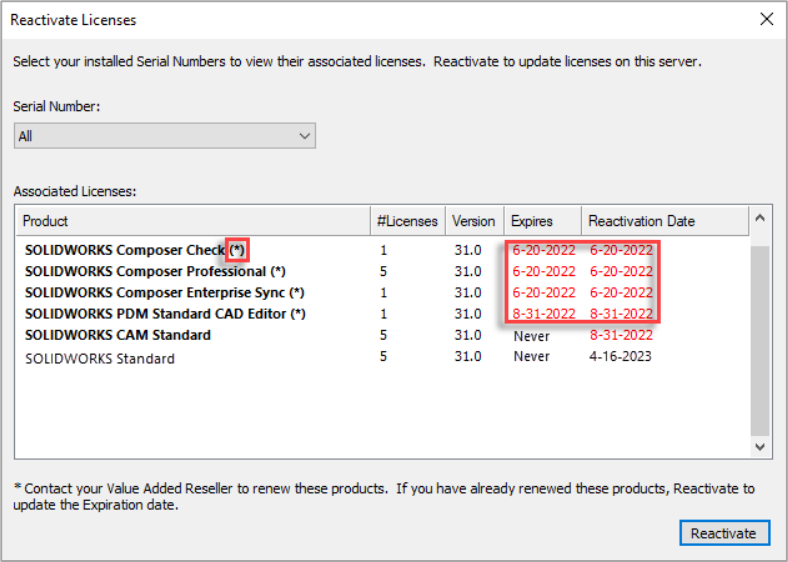The width and height of the screenshot is (788, 562).
Task: Click the scrollbar up arrow
Action: [x=759, y=218]
